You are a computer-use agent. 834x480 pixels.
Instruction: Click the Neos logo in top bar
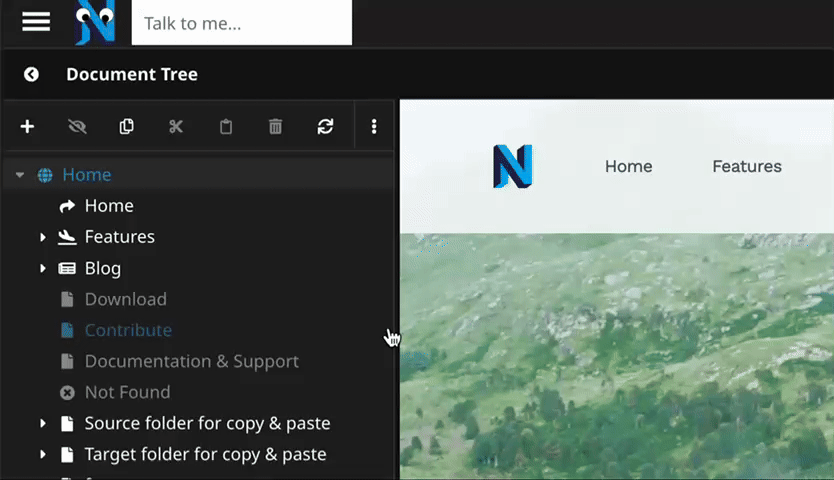95,22
